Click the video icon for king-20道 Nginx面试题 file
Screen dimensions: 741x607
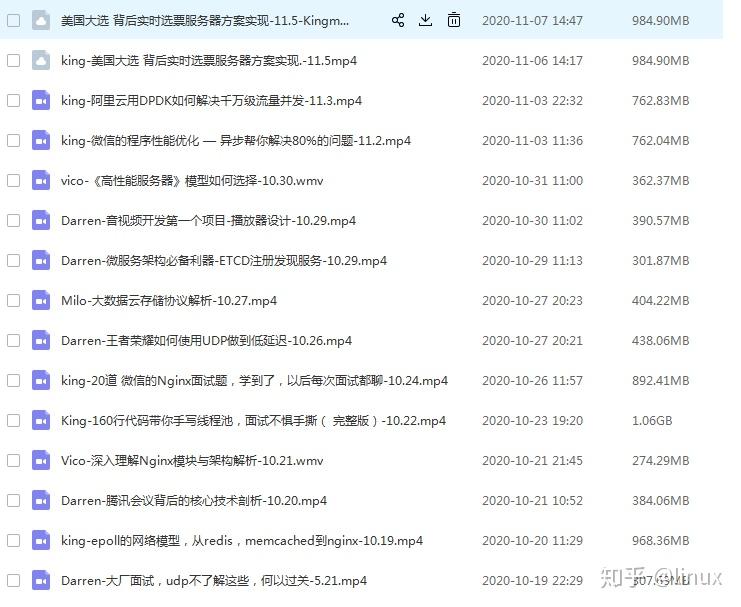[x=41, y=381]
